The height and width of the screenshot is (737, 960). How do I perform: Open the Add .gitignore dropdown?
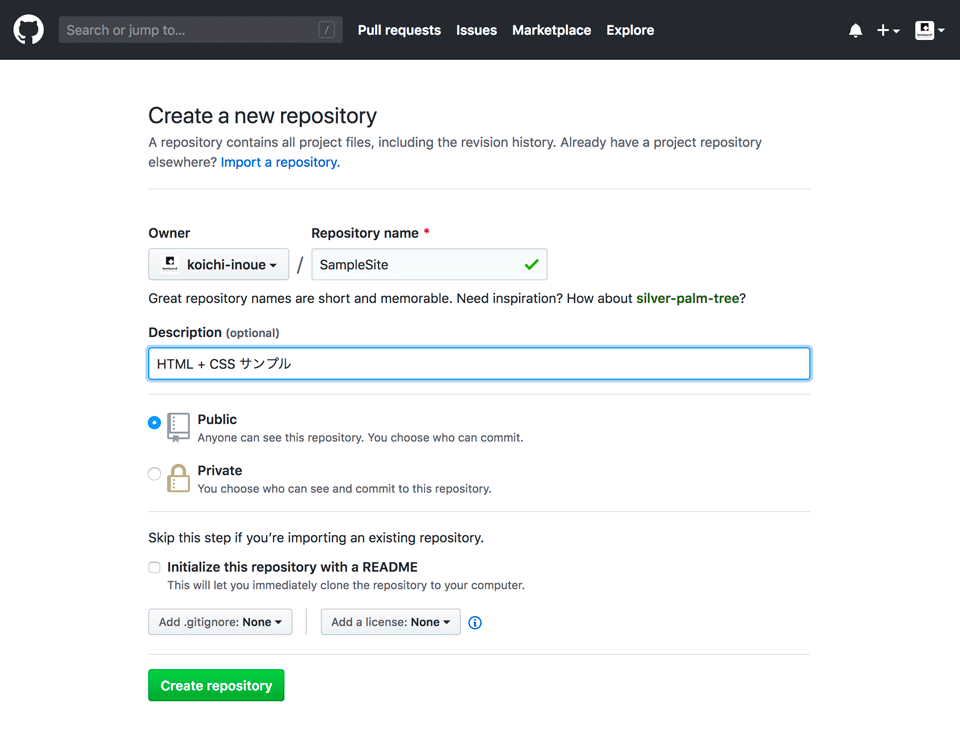coord(220,622)
